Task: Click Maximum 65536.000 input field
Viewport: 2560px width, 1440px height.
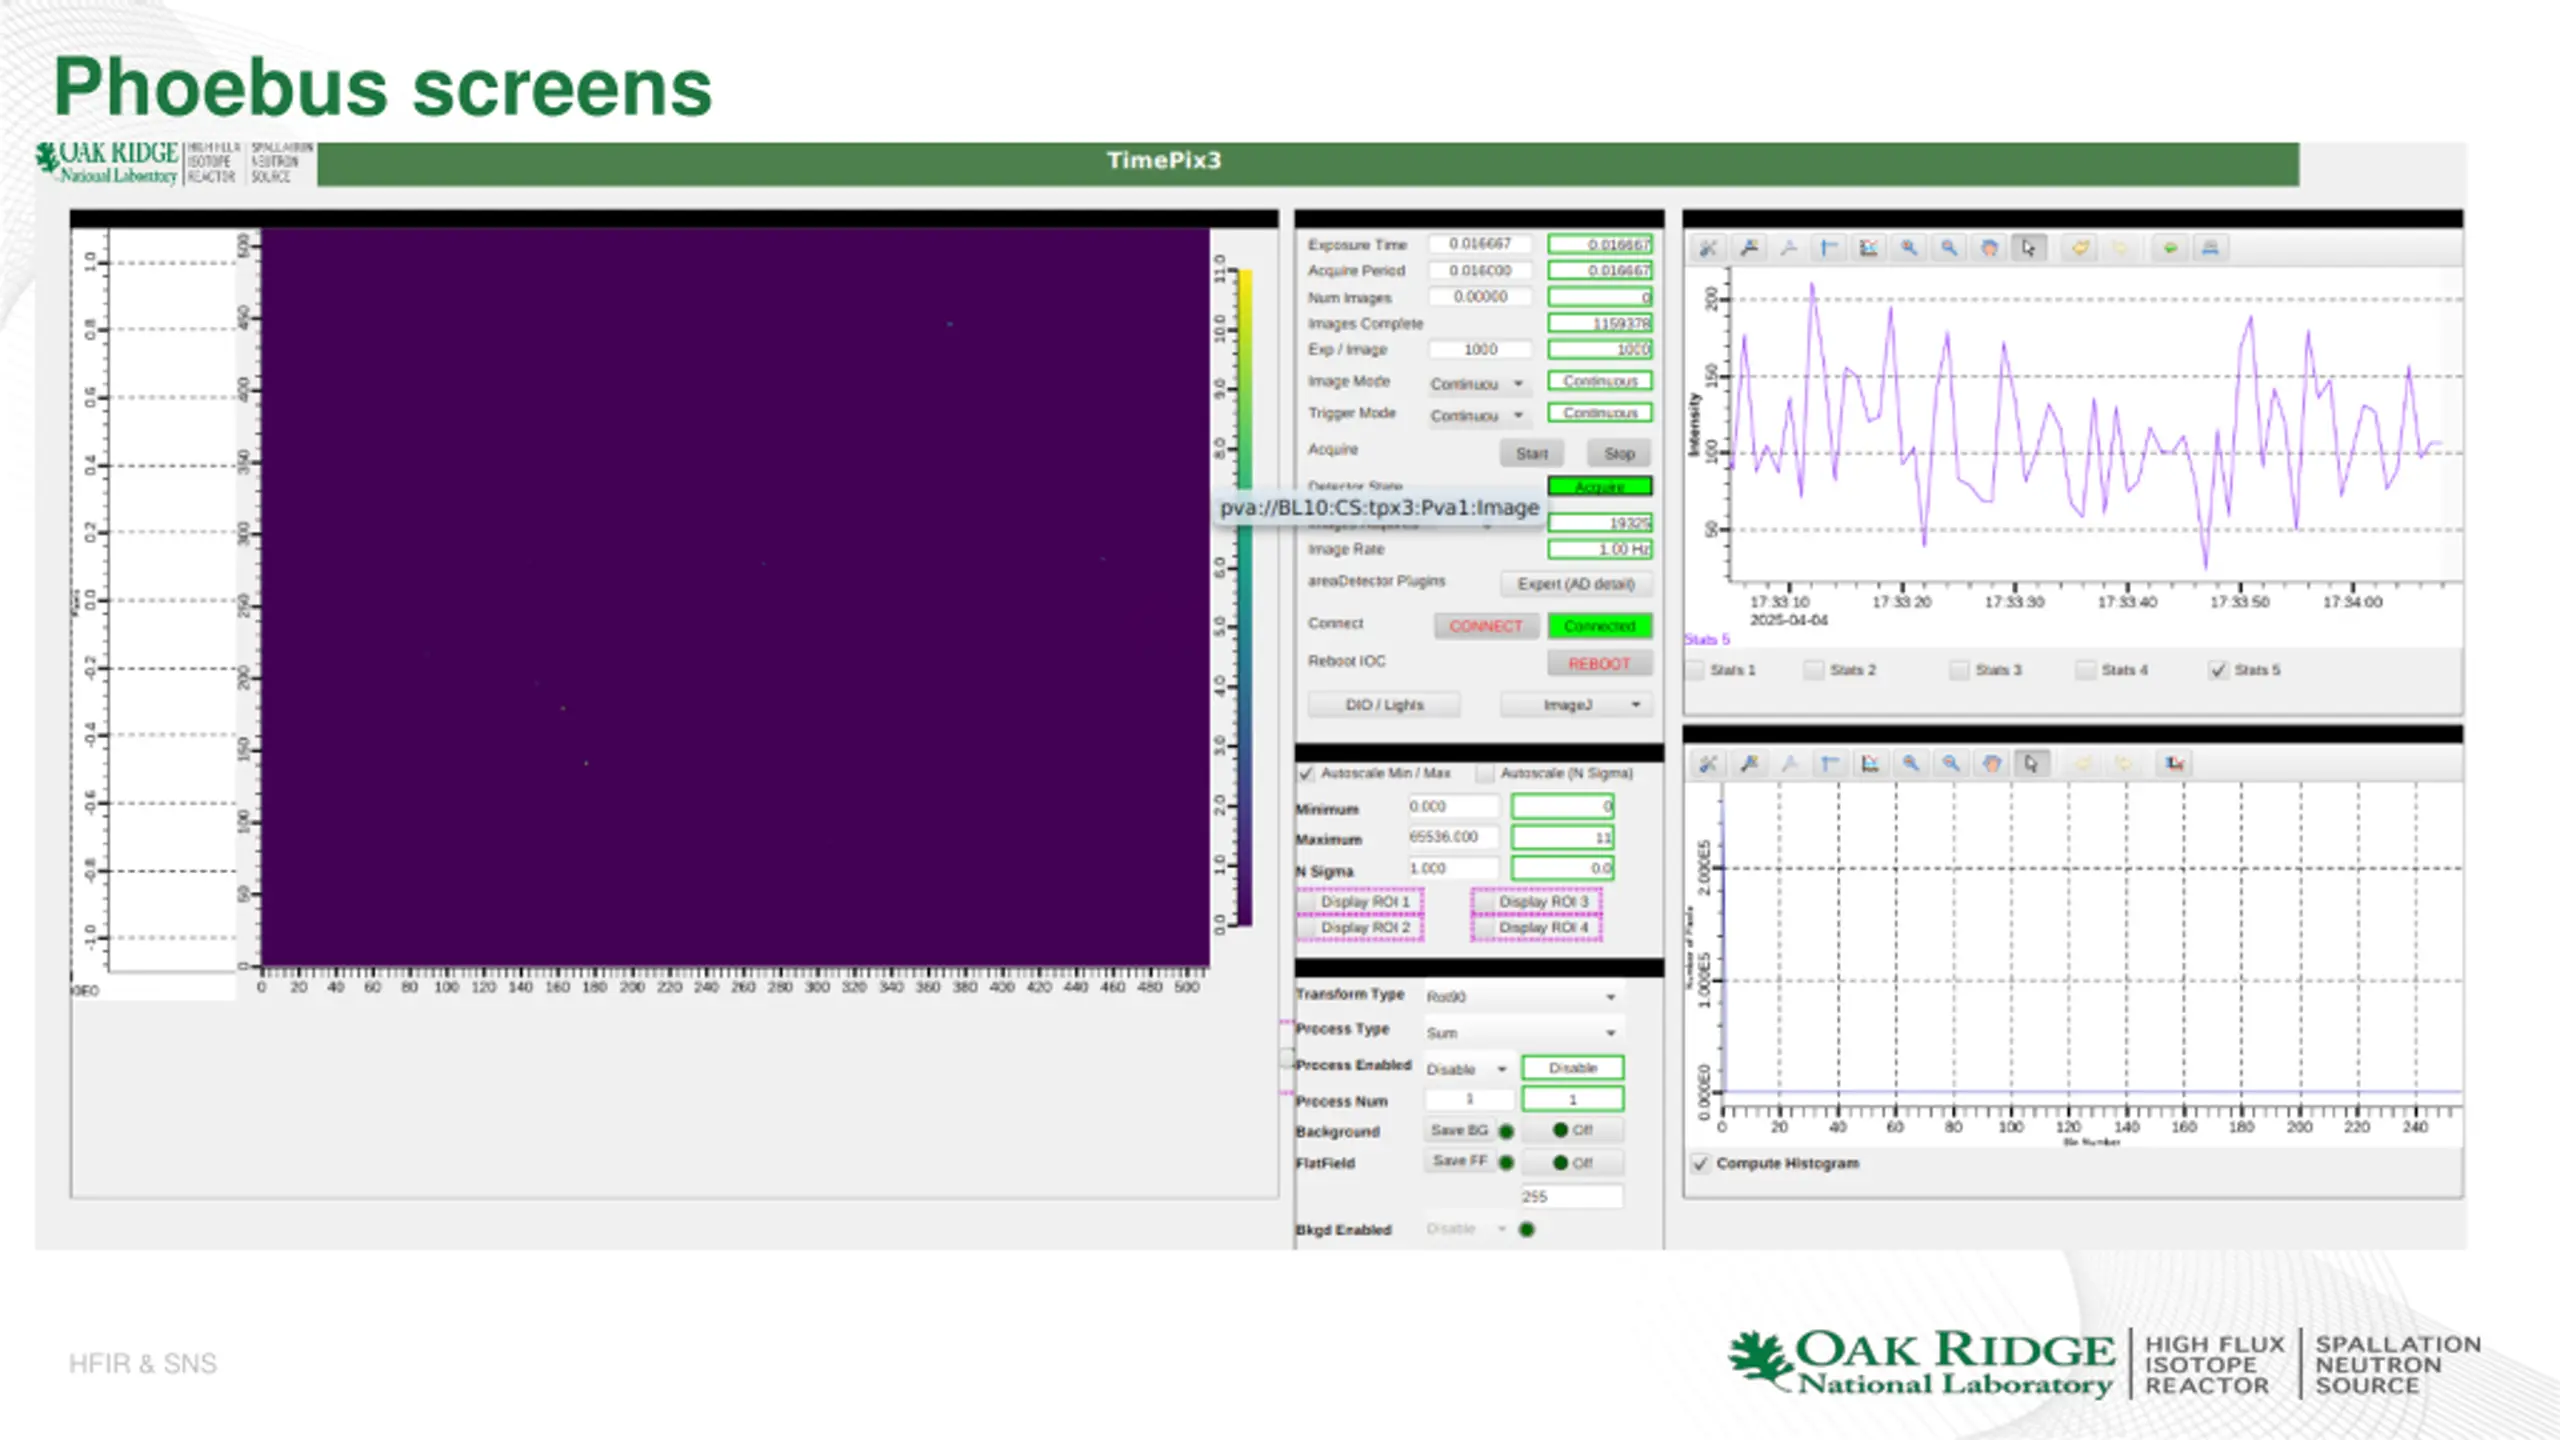Action: [x=1453, y=837]
